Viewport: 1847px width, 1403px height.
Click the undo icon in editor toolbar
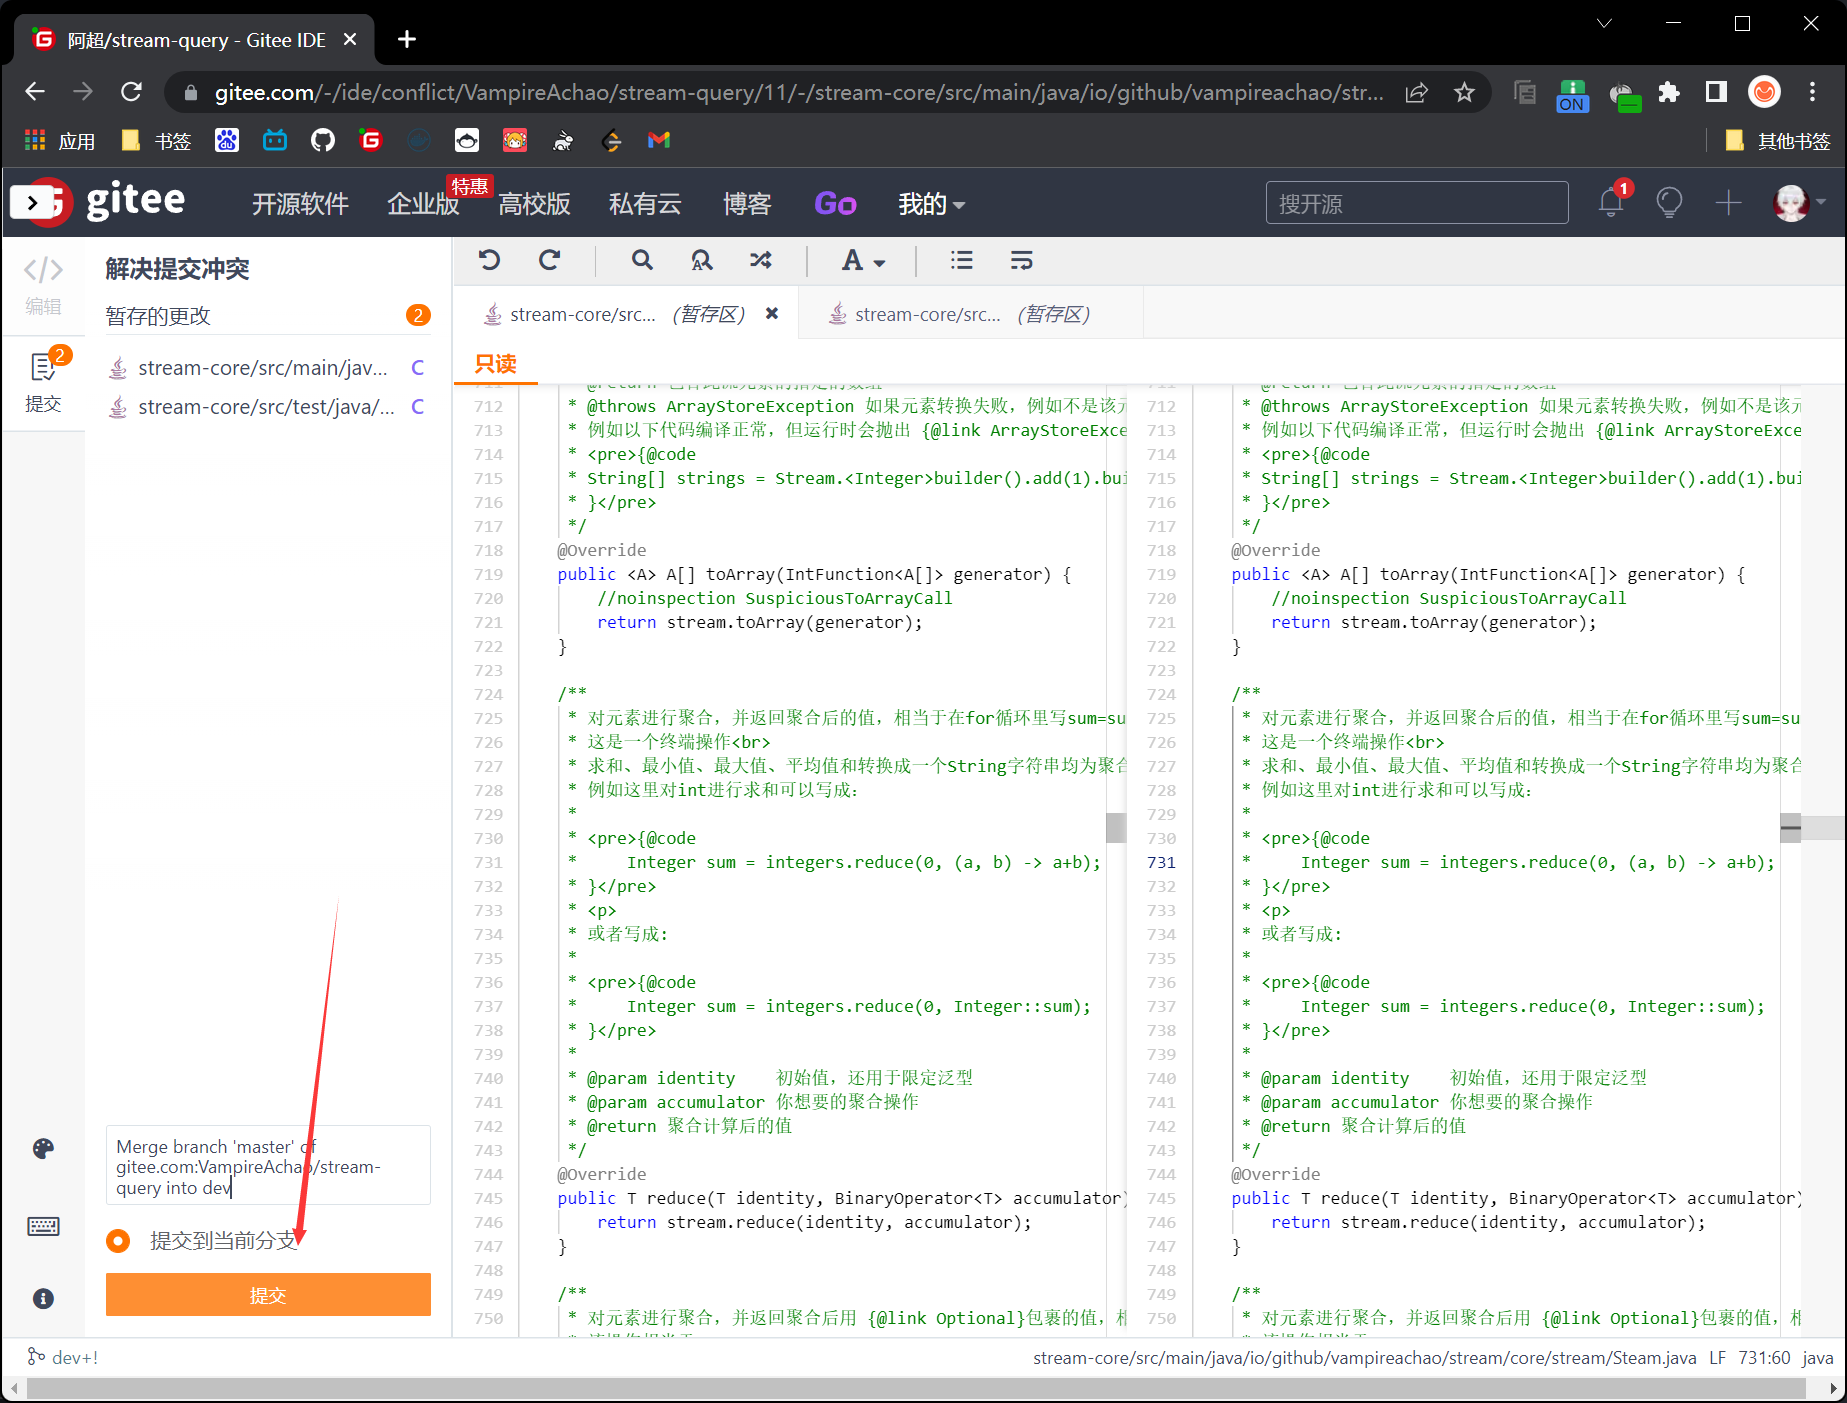489,260
